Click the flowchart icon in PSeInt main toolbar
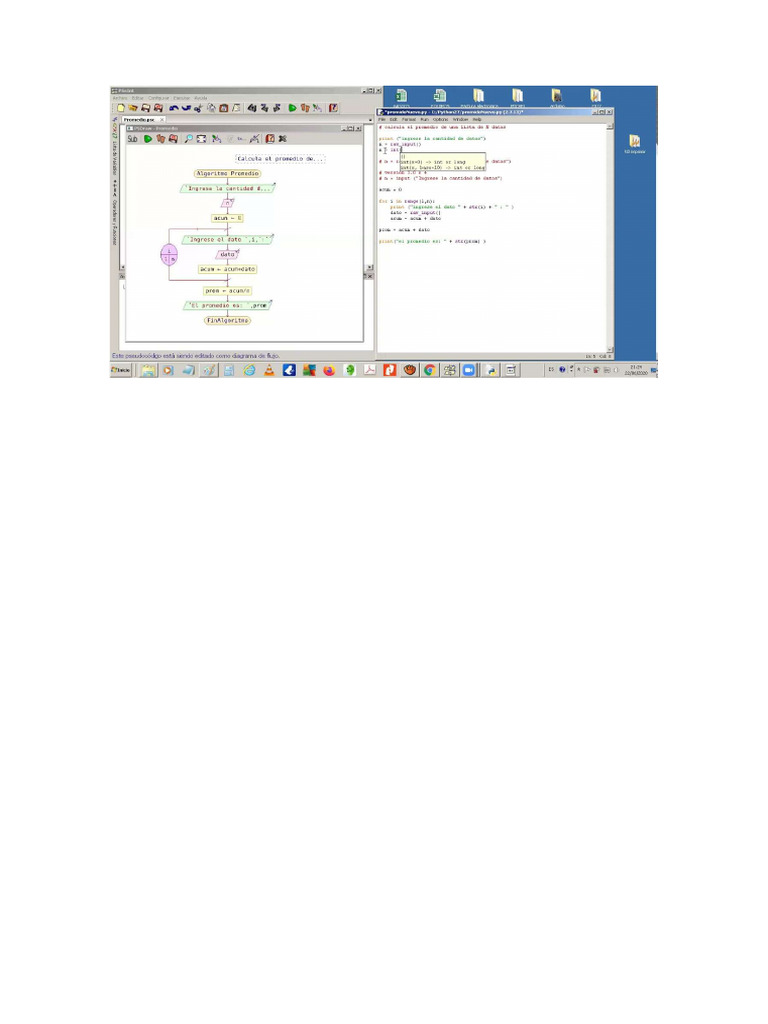 pos(317,108)
